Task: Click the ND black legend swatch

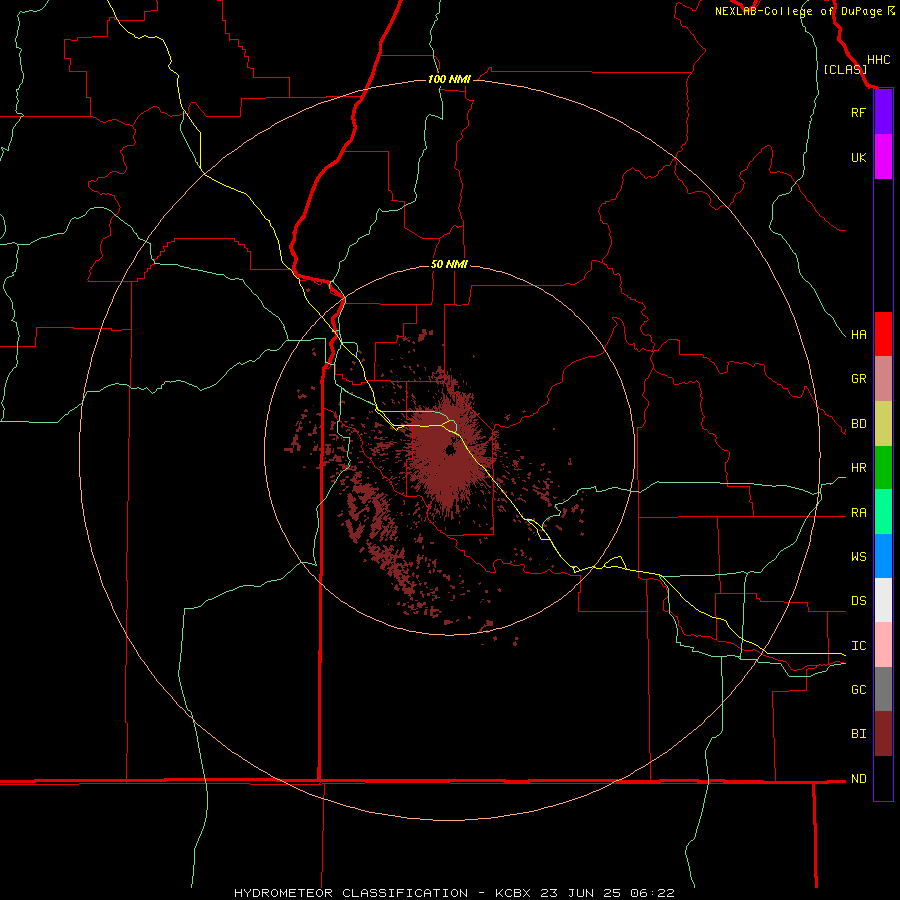Action: point(883,778)
